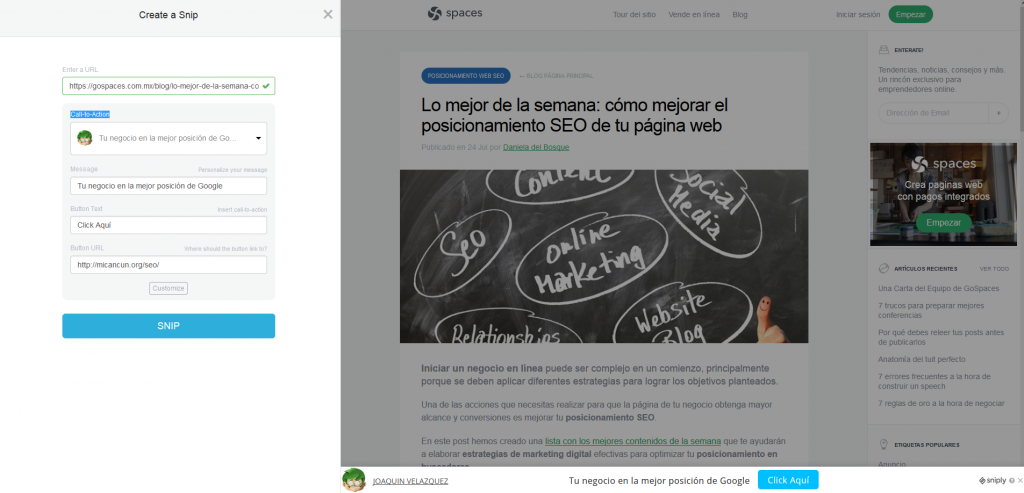Click the SNIP button

(x=168, y=326)
